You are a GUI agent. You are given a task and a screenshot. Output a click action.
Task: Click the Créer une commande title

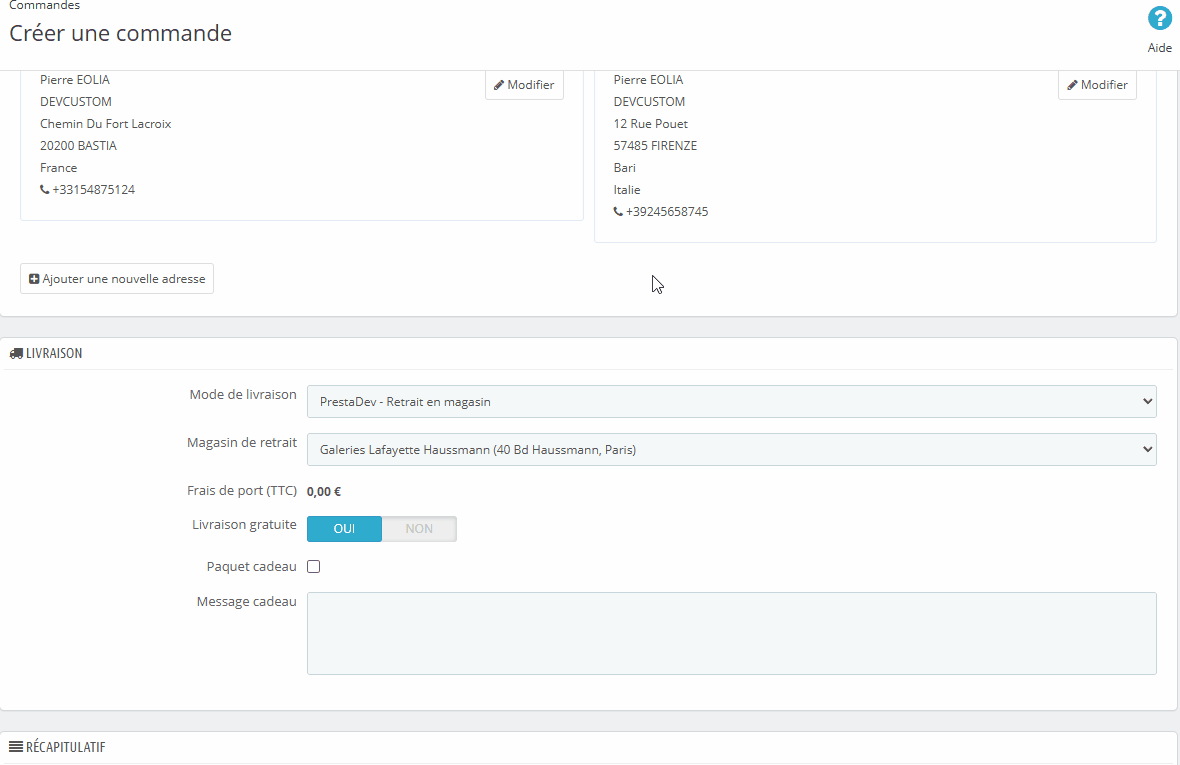point(120,33)
